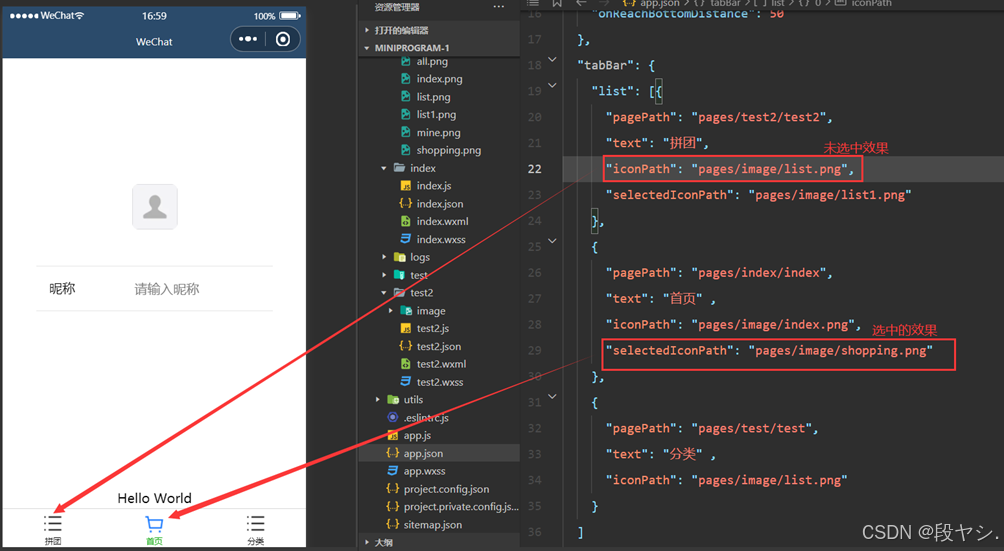Switch to the 分类 tab bar item
The image size is (1004, 551).
255,529
